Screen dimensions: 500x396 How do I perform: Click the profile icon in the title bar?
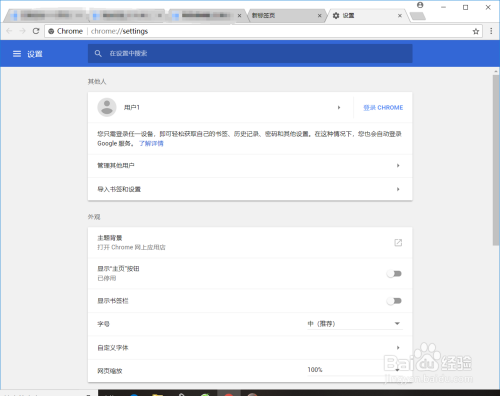tap(420, 5)
